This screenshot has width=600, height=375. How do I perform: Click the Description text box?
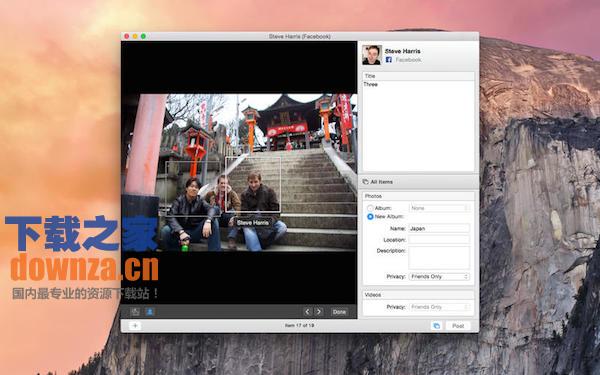[x=439, y=258]
